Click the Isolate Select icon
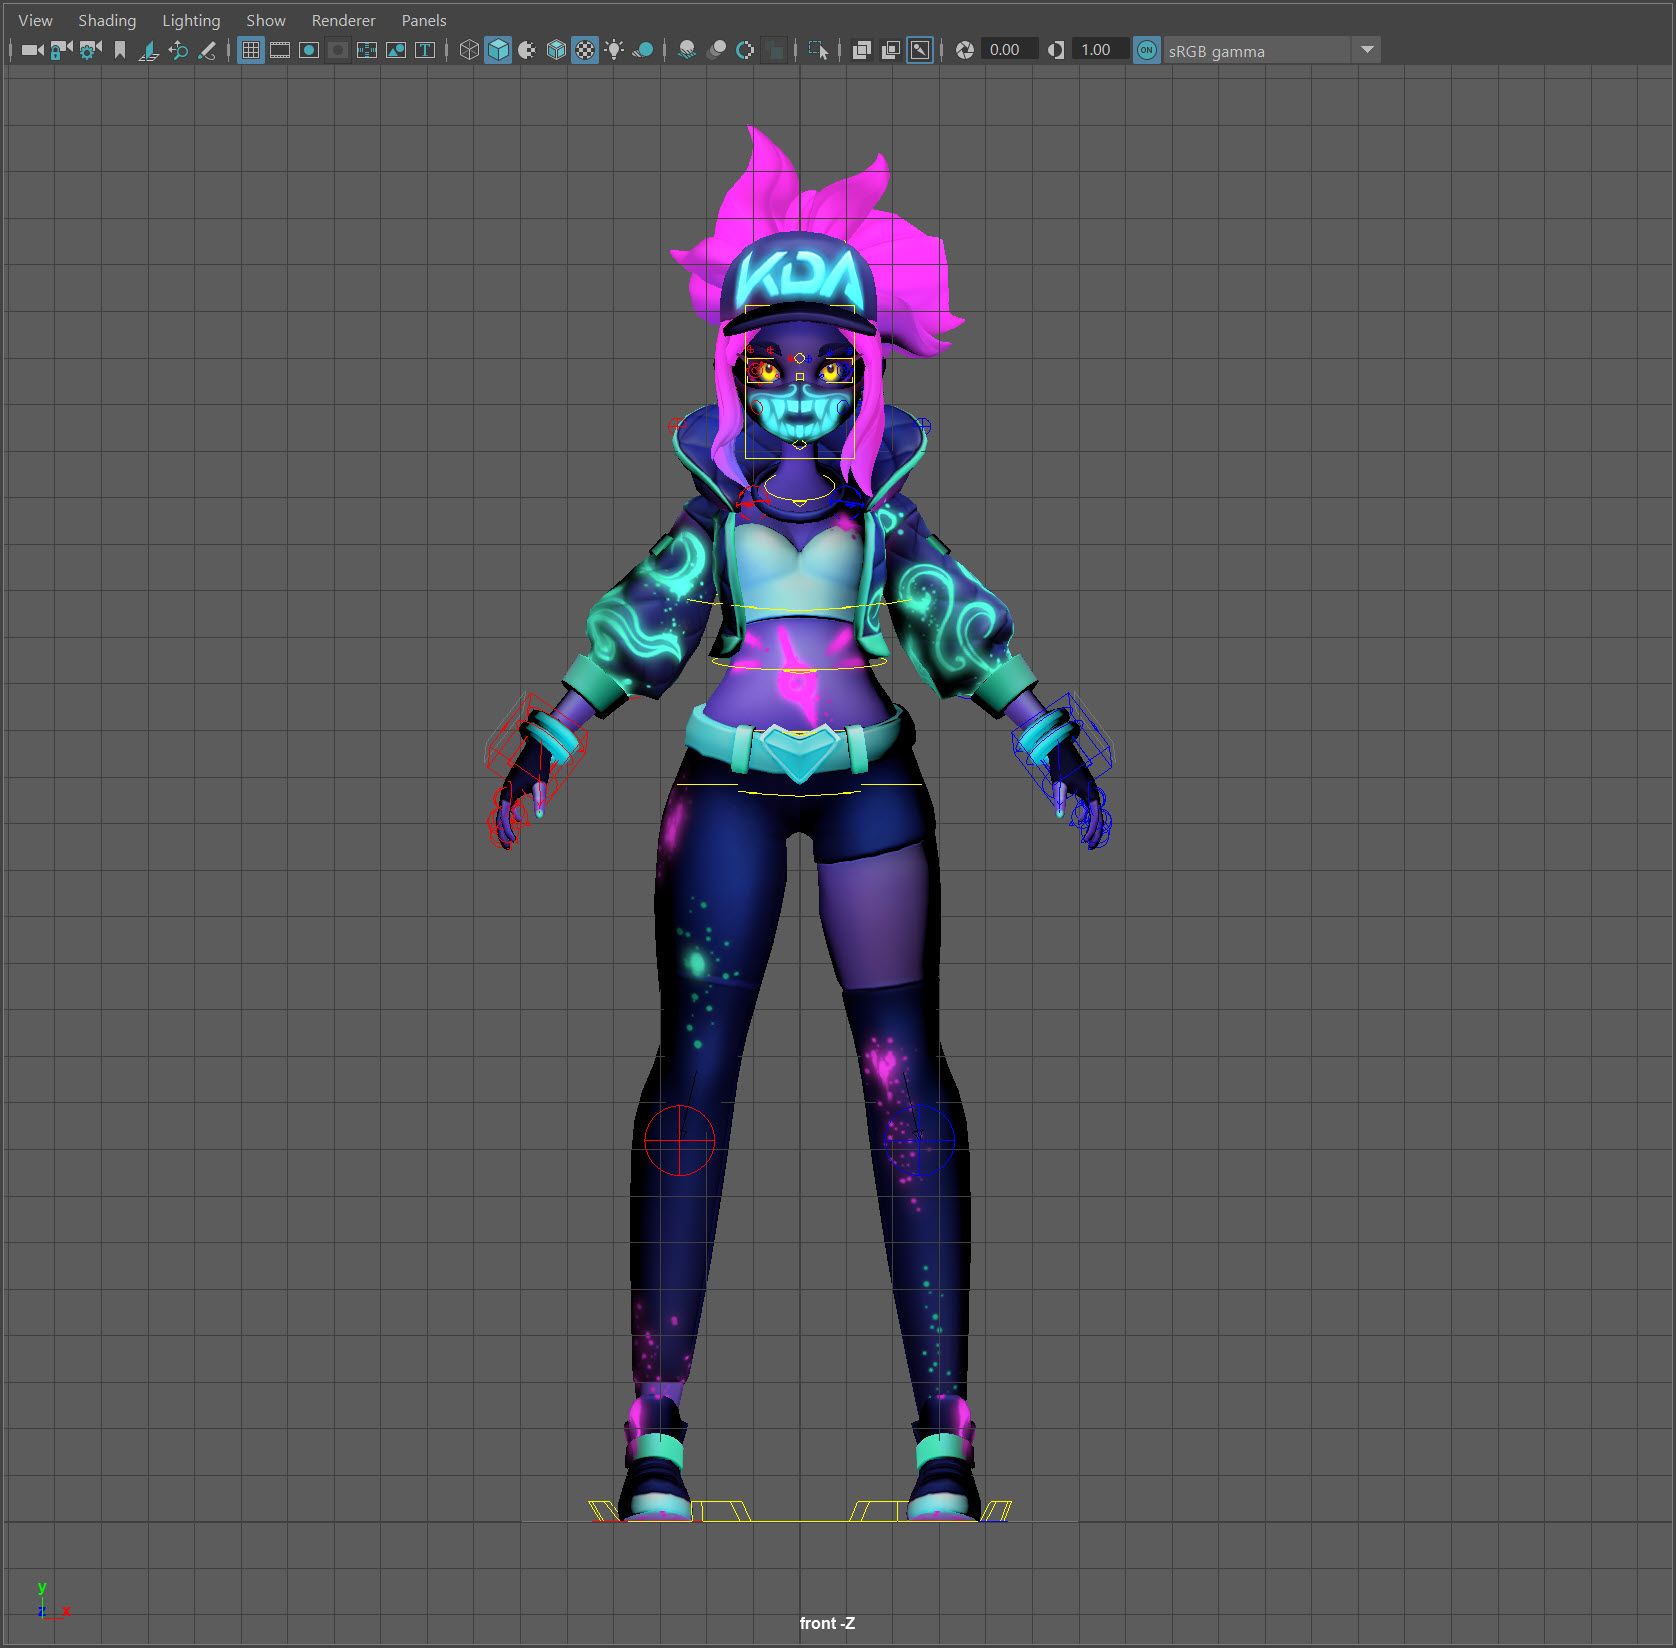1676x1648 pixels. pos(818,50)
